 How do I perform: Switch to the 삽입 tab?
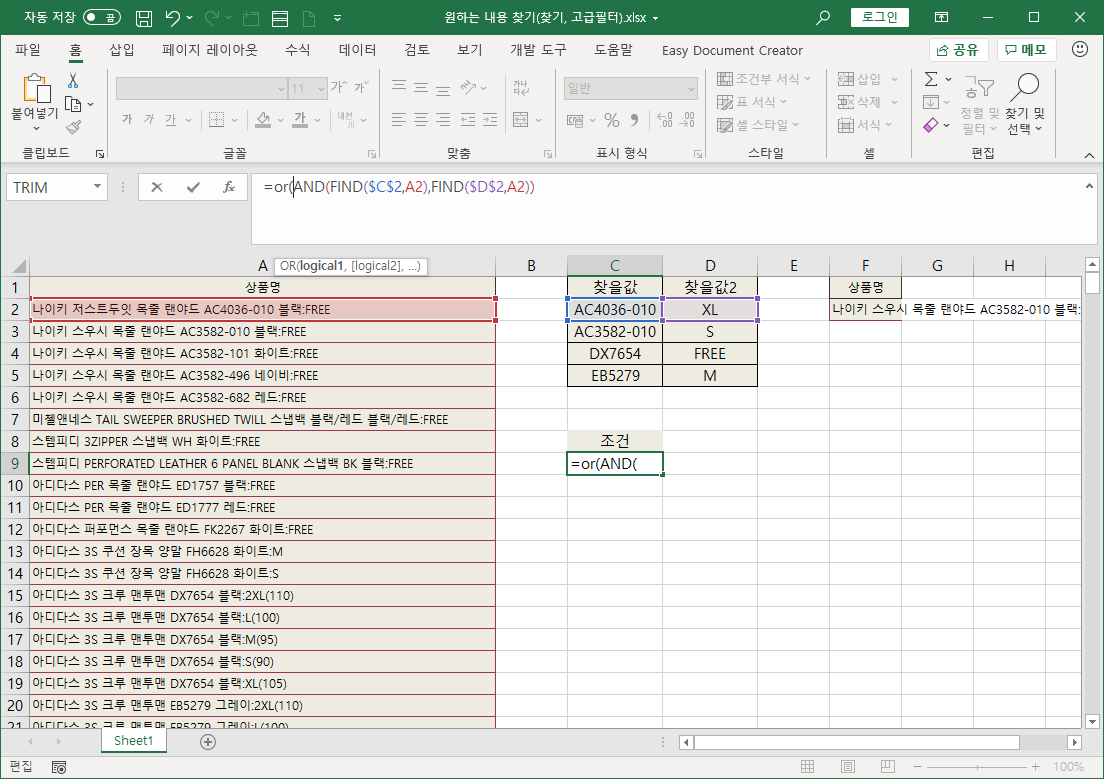click(x=121, y=50)
